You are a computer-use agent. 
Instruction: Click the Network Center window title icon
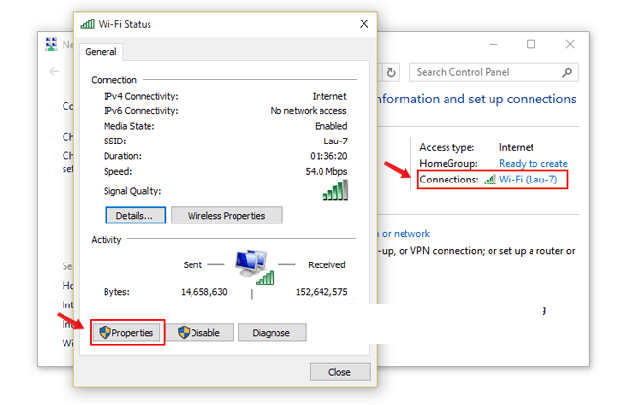point(51,44)
